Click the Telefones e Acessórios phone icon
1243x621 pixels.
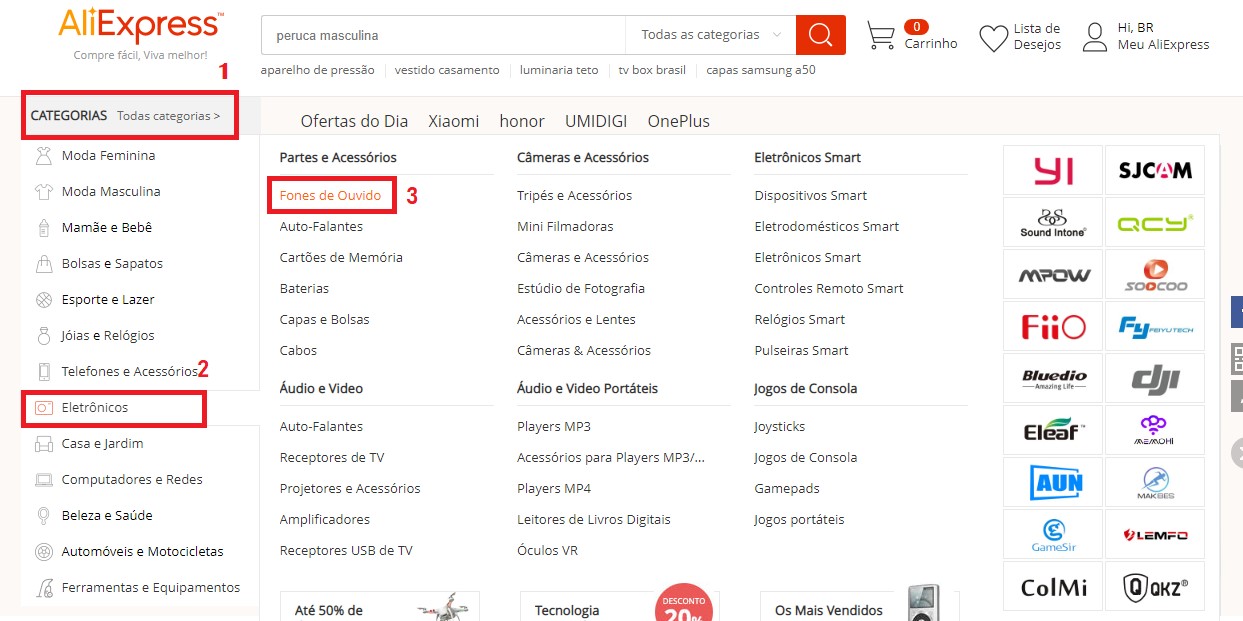point(43,371)
